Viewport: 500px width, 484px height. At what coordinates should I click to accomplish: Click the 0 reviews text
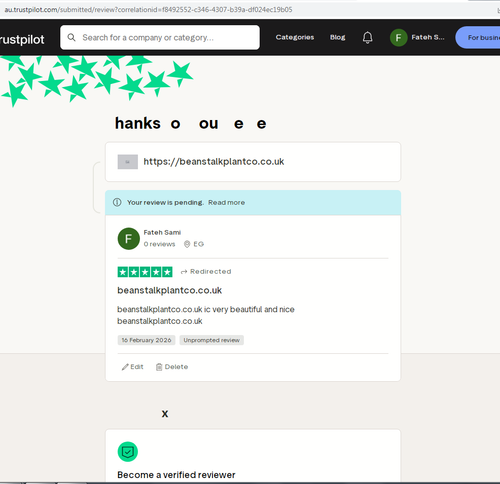[159, 244]
